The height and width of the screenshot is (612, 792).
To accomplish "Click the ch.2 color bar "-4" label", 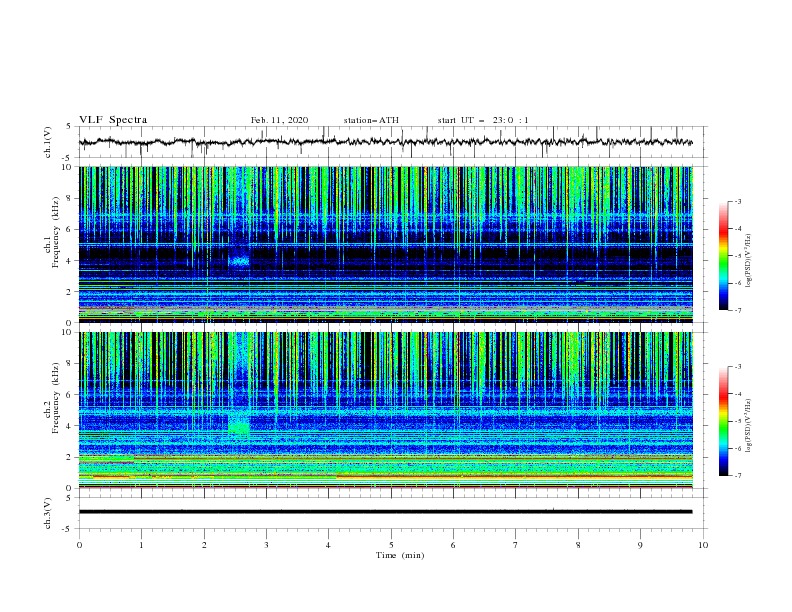I will pos(737,394).
